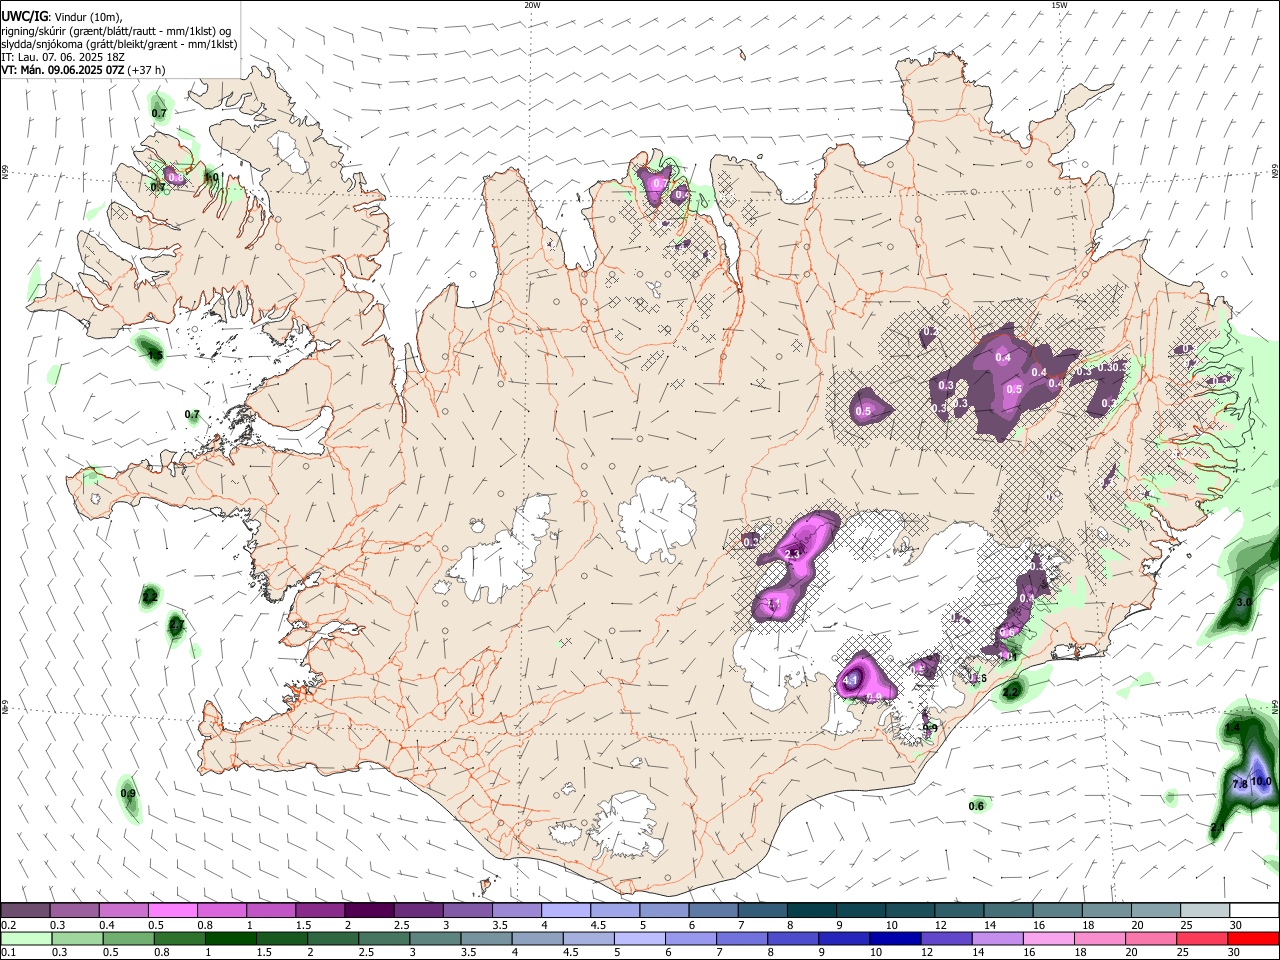This screenshot has height=960, width=1280.
Task: Click the 0.2 label on the snow scale
Action: pyautogui.click(x=7, y=924)
